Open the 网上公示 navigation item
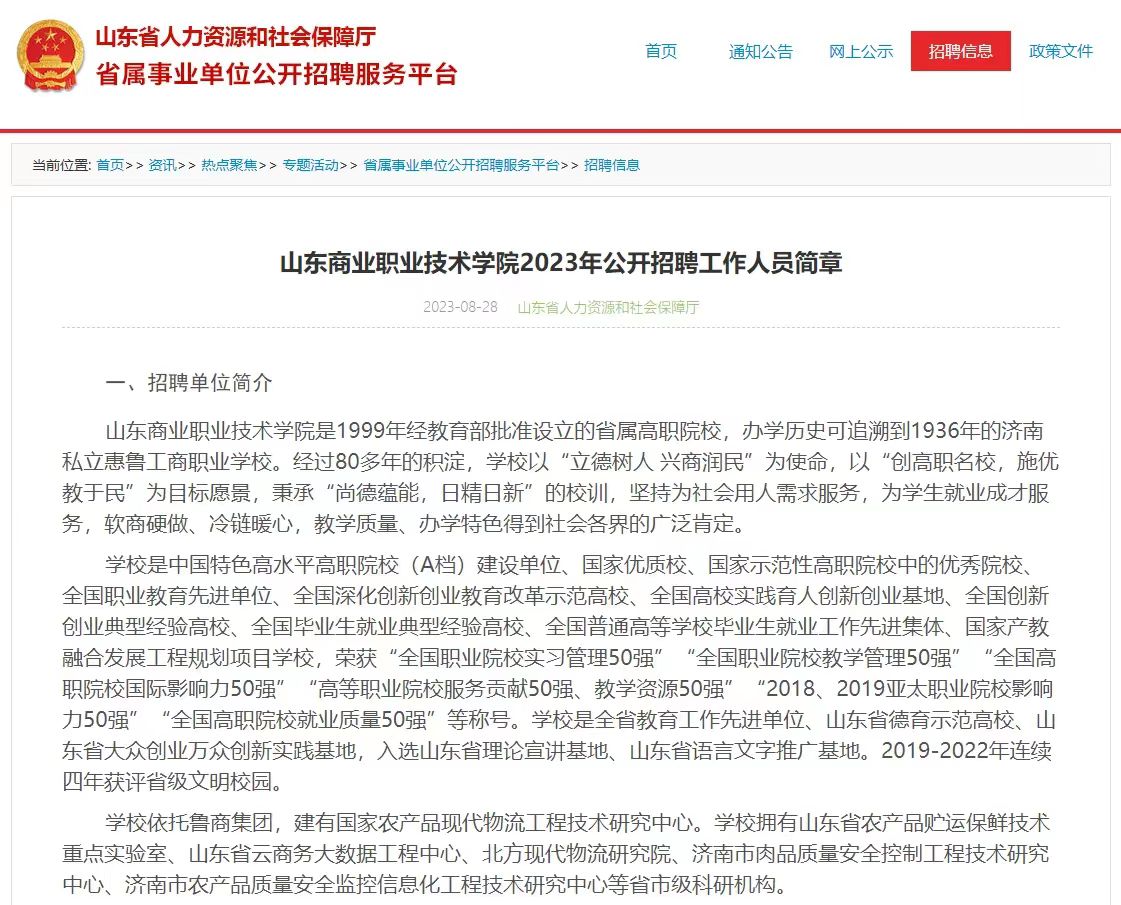Screen dimensions: 1121x905 point(861,51)
